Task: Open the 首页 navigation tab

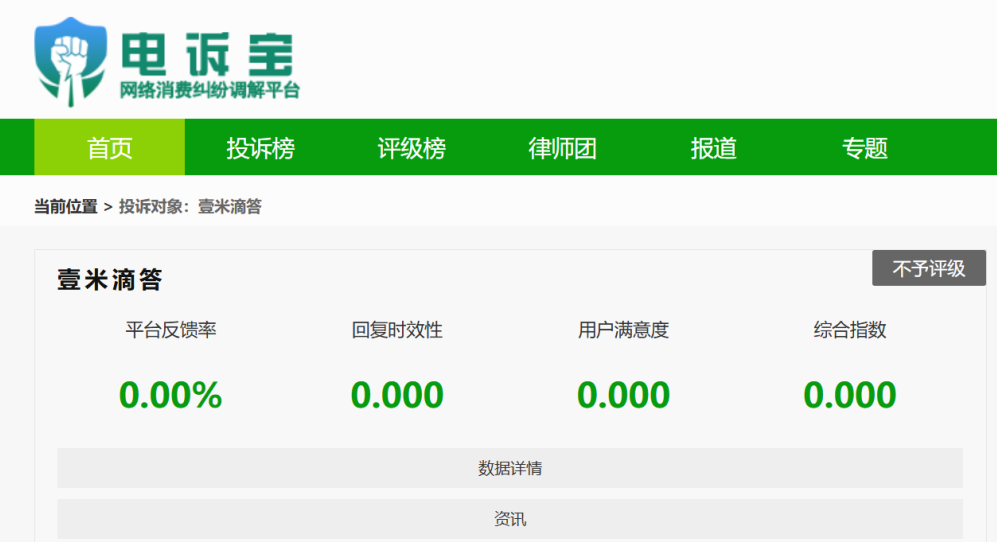Action: coord(109,147)
